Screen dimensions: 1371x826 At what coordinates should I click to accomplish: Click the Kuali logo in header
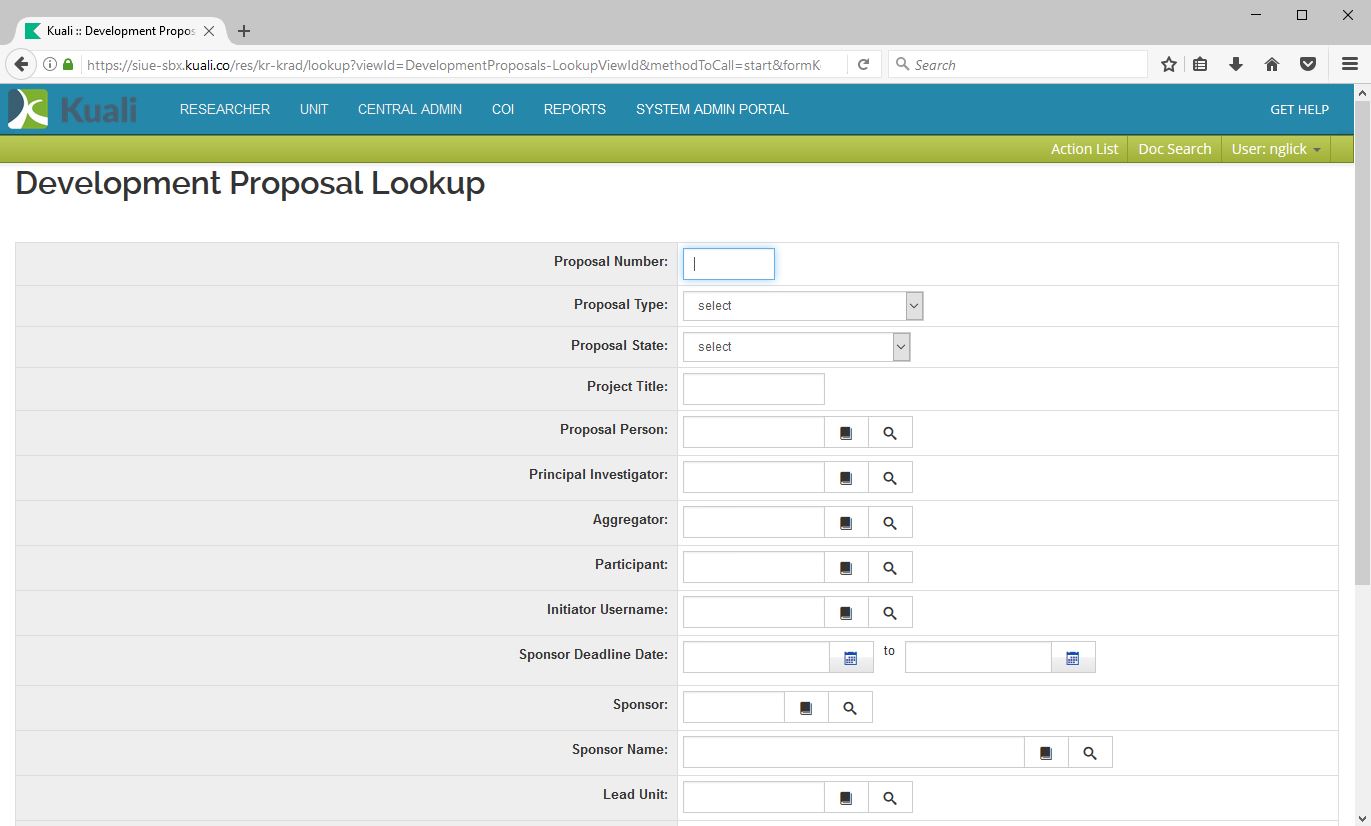(73, 109)
